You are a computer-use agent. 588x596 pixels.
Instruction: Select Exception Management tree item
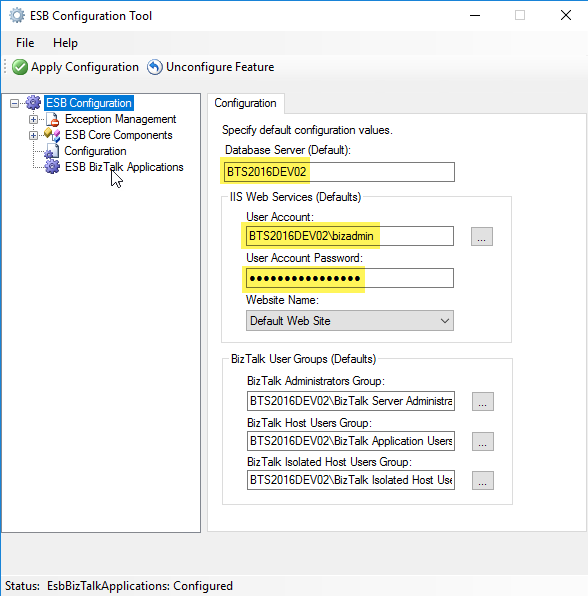click(120, 119)
